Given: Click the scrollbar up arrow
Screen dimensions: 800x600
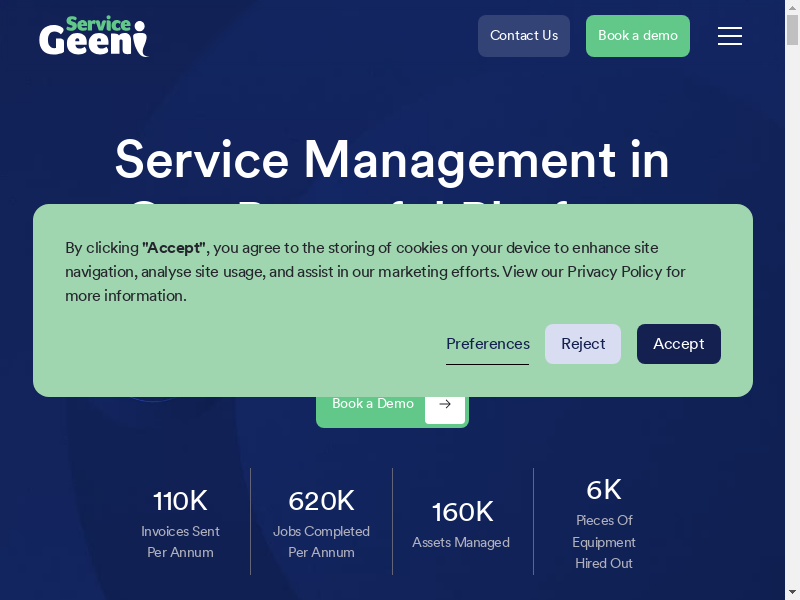Looking at the screenshot, I should [x=792, y=7].
